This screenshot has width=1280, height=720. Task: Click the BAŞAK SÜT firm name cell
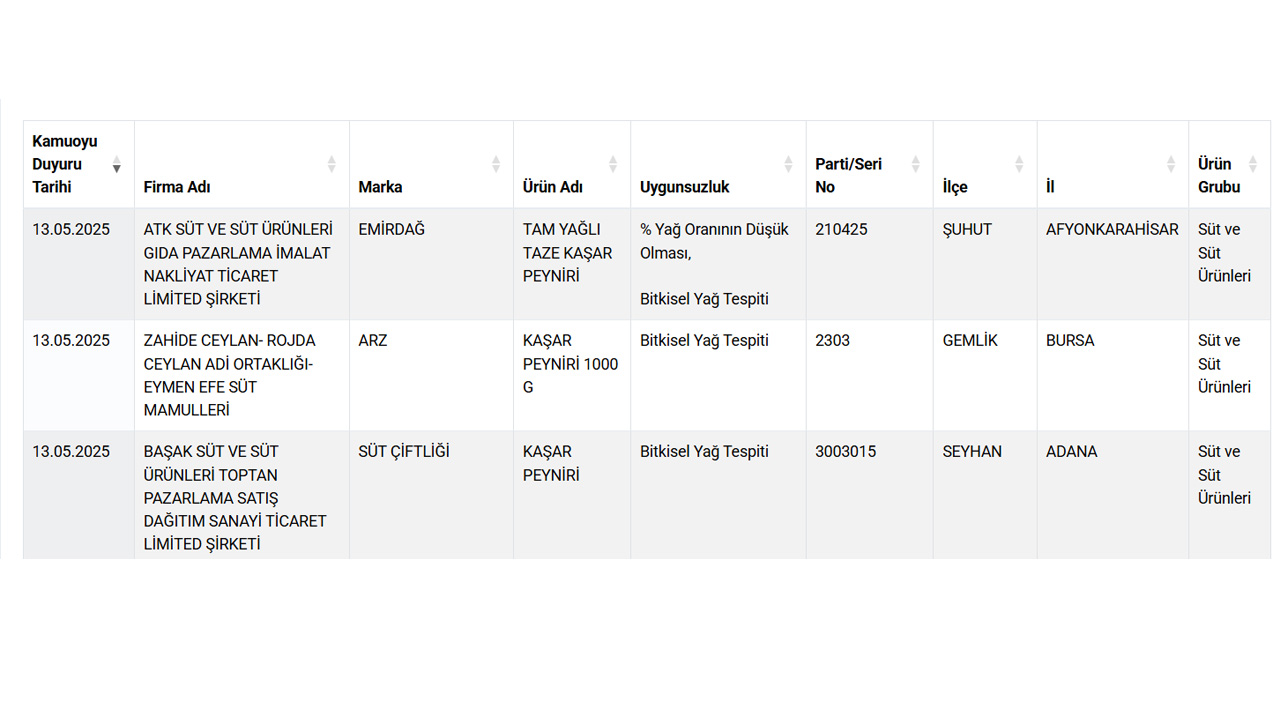(x=235, y=497)
